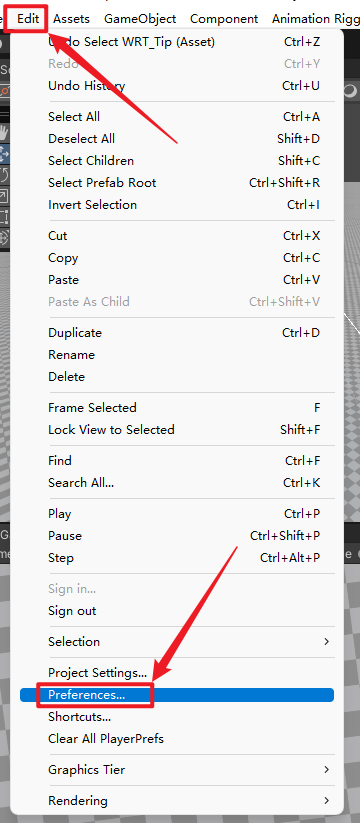The height and width of the screenshot is (823, 360).
Task: Choose Frame Selected
Action: click(x=177, y=407)
